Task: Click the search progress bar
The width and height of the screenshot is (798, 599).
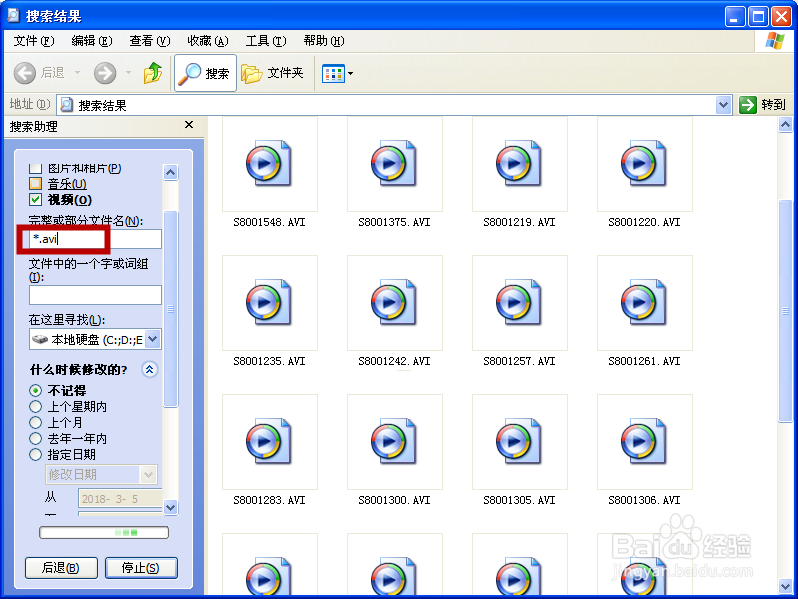Action: [x=104, y=533]
